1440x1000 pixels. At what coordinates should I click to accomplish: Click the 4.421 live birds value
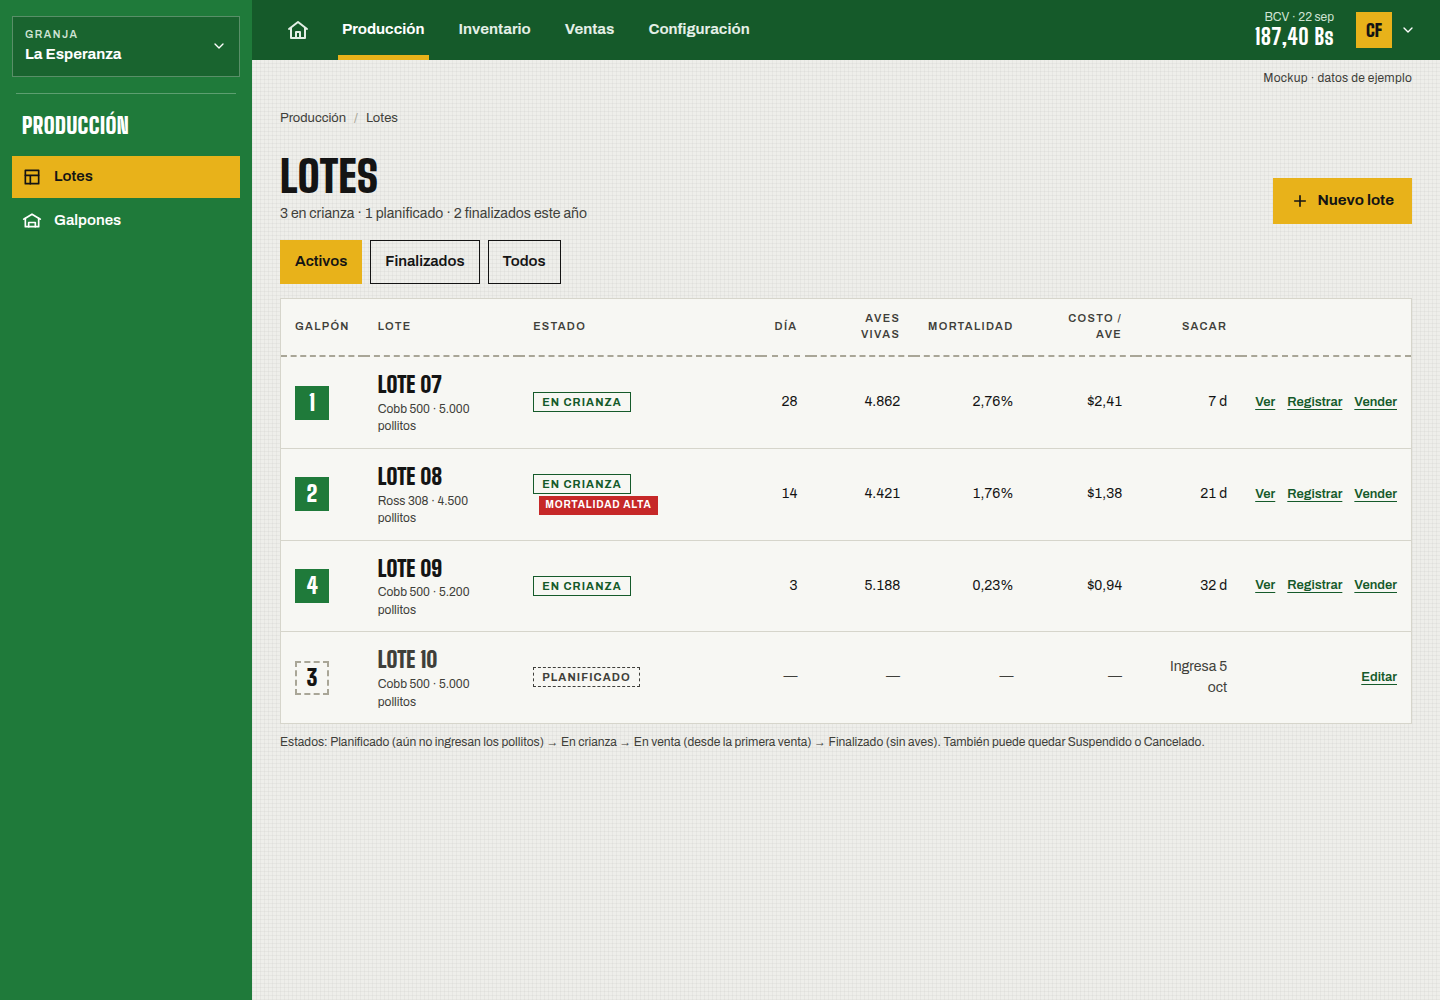[x=882, y=494]
